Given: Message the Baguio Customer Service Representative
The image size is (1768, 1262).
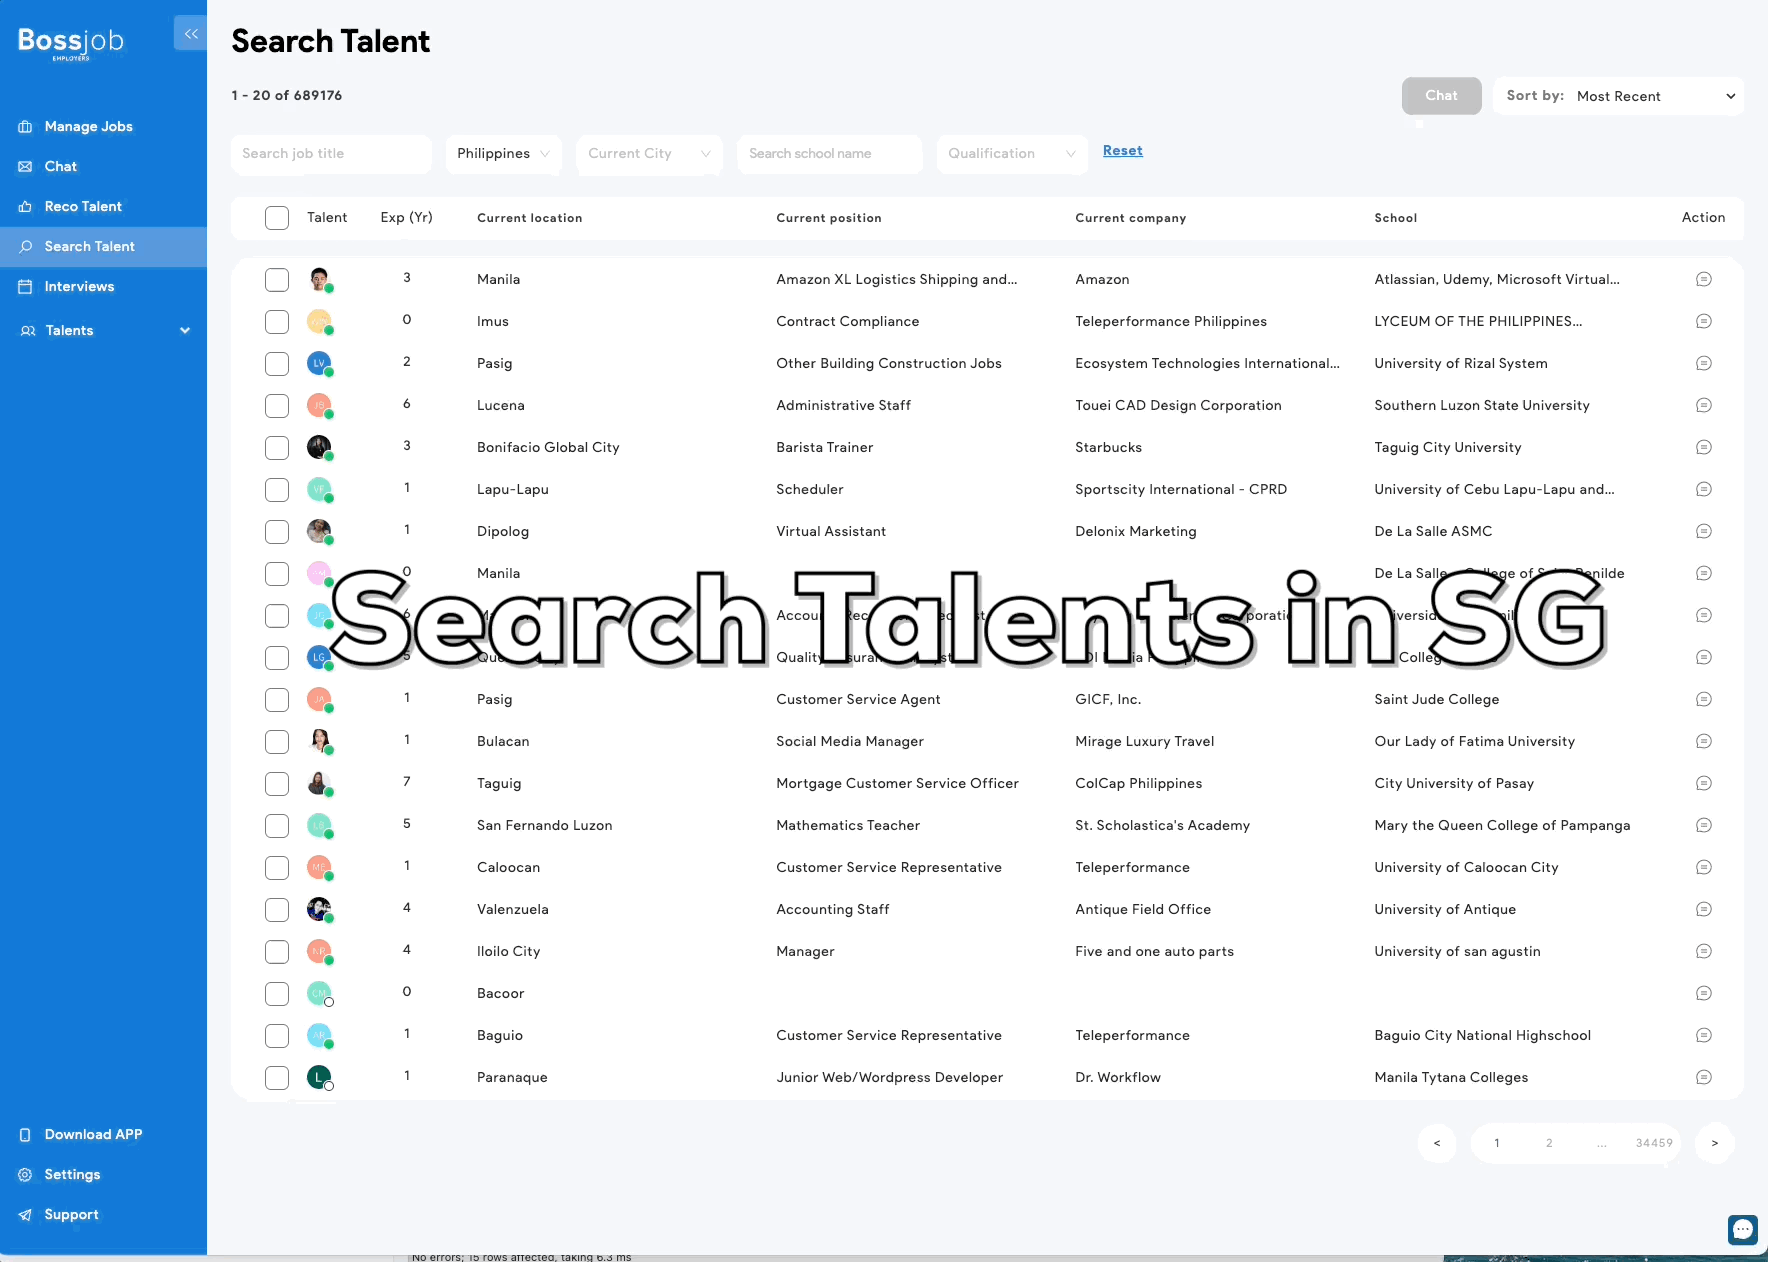Looking at the screenshot, I should pyautogui.click(x=1704, y=1036).
